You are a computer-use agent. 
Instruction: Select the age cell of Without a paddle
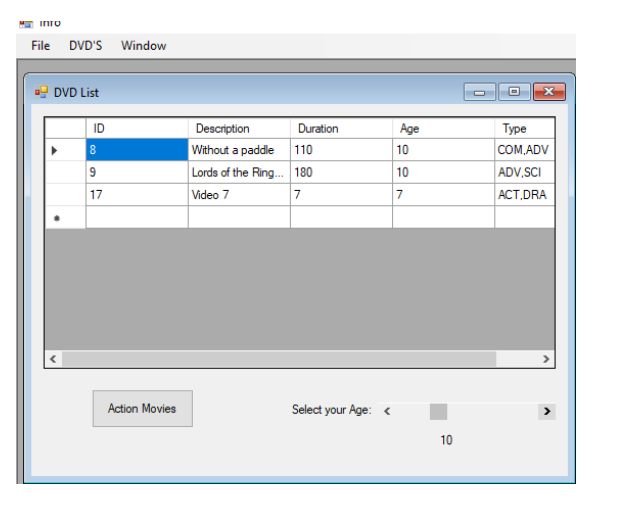pyautogui.click(x=443, y=150)
